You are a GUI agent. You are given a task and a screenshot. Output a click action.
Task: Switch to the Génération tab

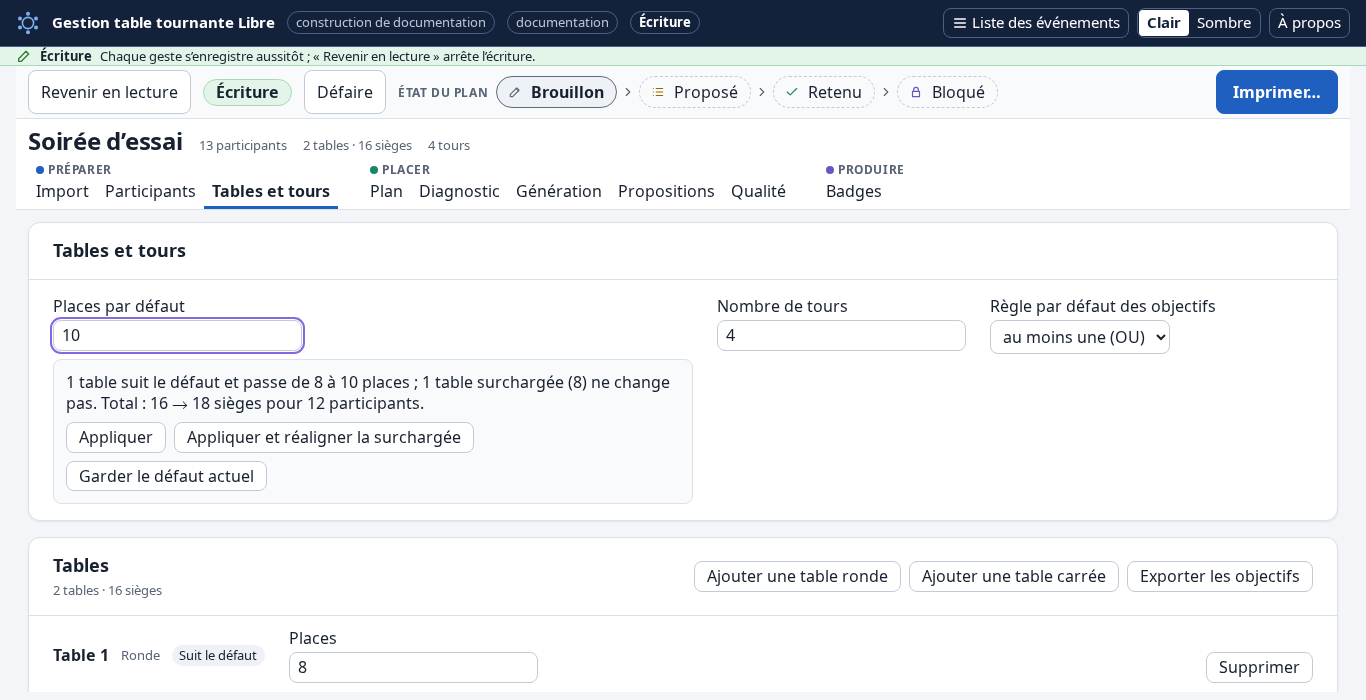[559, 191]
